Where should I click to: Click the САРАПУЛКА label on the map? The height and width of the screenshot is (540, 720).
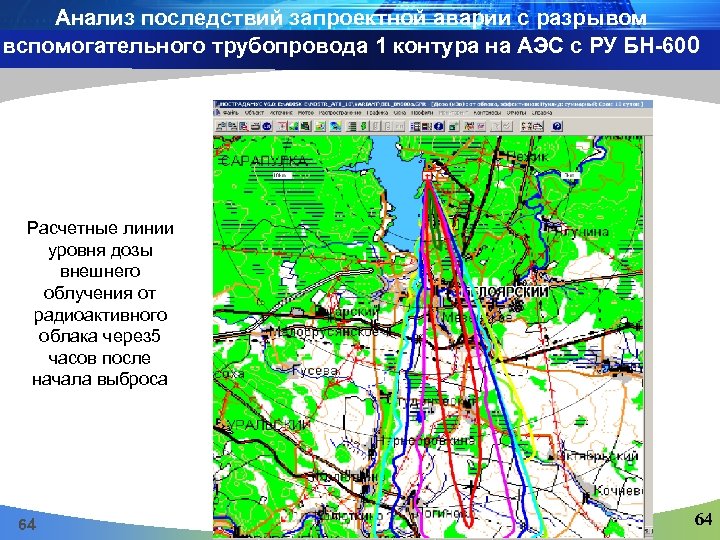tap(263, 160)
